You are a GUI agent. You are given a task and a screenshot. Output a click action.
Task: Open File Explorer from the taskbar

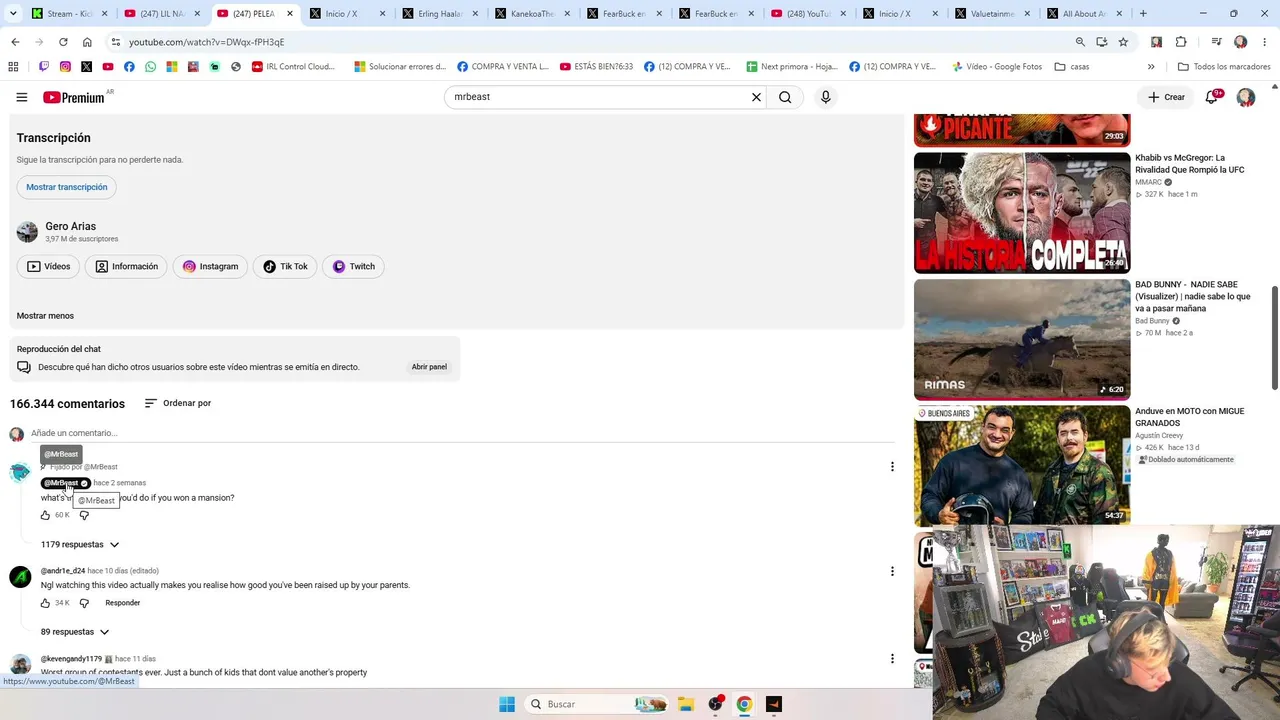point(686,704)
